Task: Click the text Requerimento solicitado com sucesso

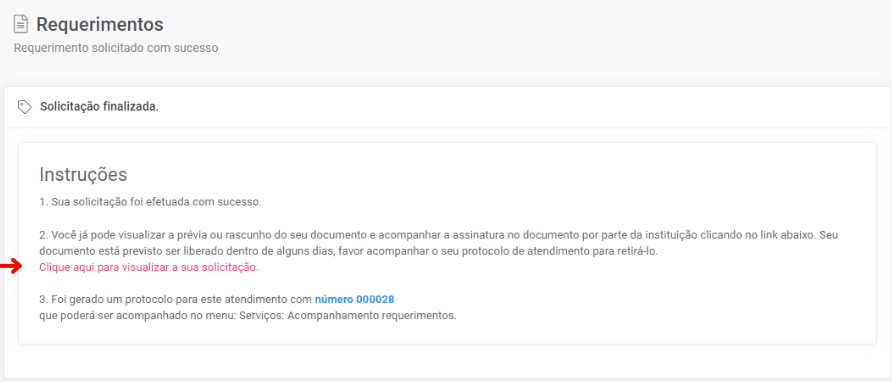Action: click(116, 48)
